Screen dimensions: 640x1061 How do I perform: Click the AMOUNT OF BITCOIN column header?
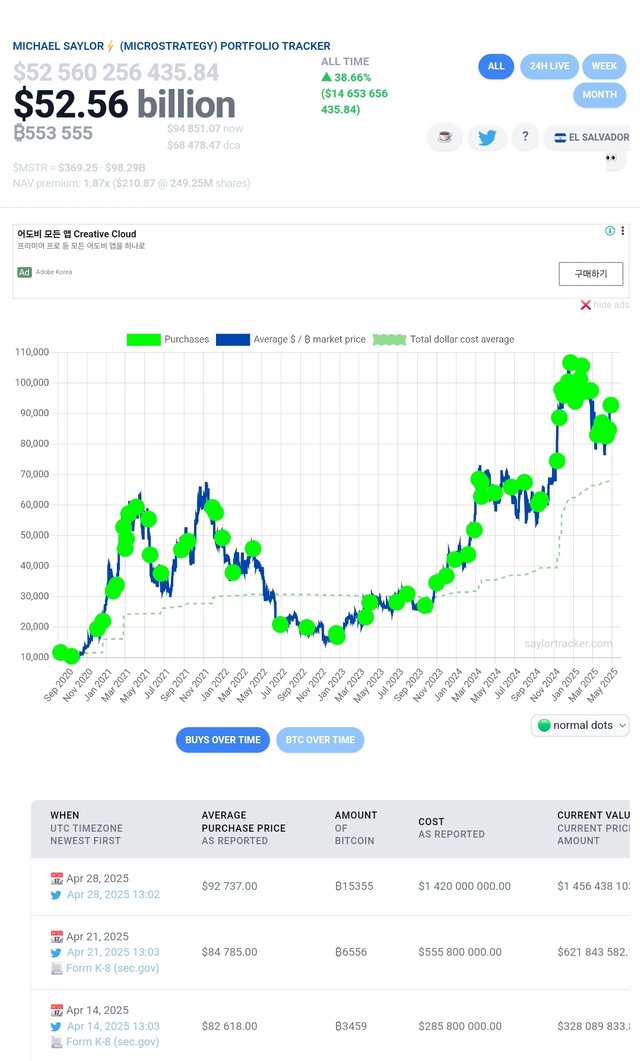(x=356, y=828)
